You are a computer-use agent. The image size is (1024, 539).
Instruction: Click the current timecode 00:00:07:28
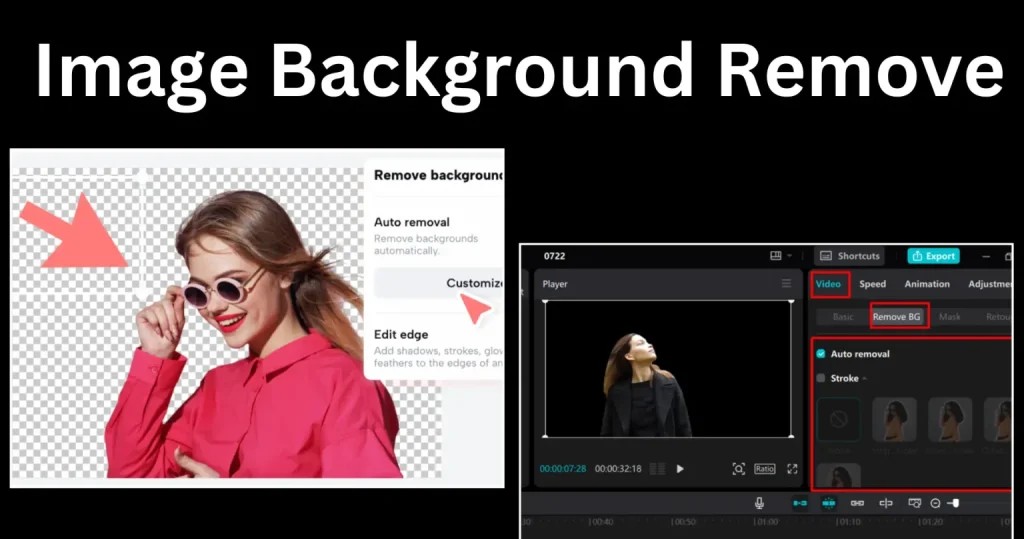tap(563, 468)
